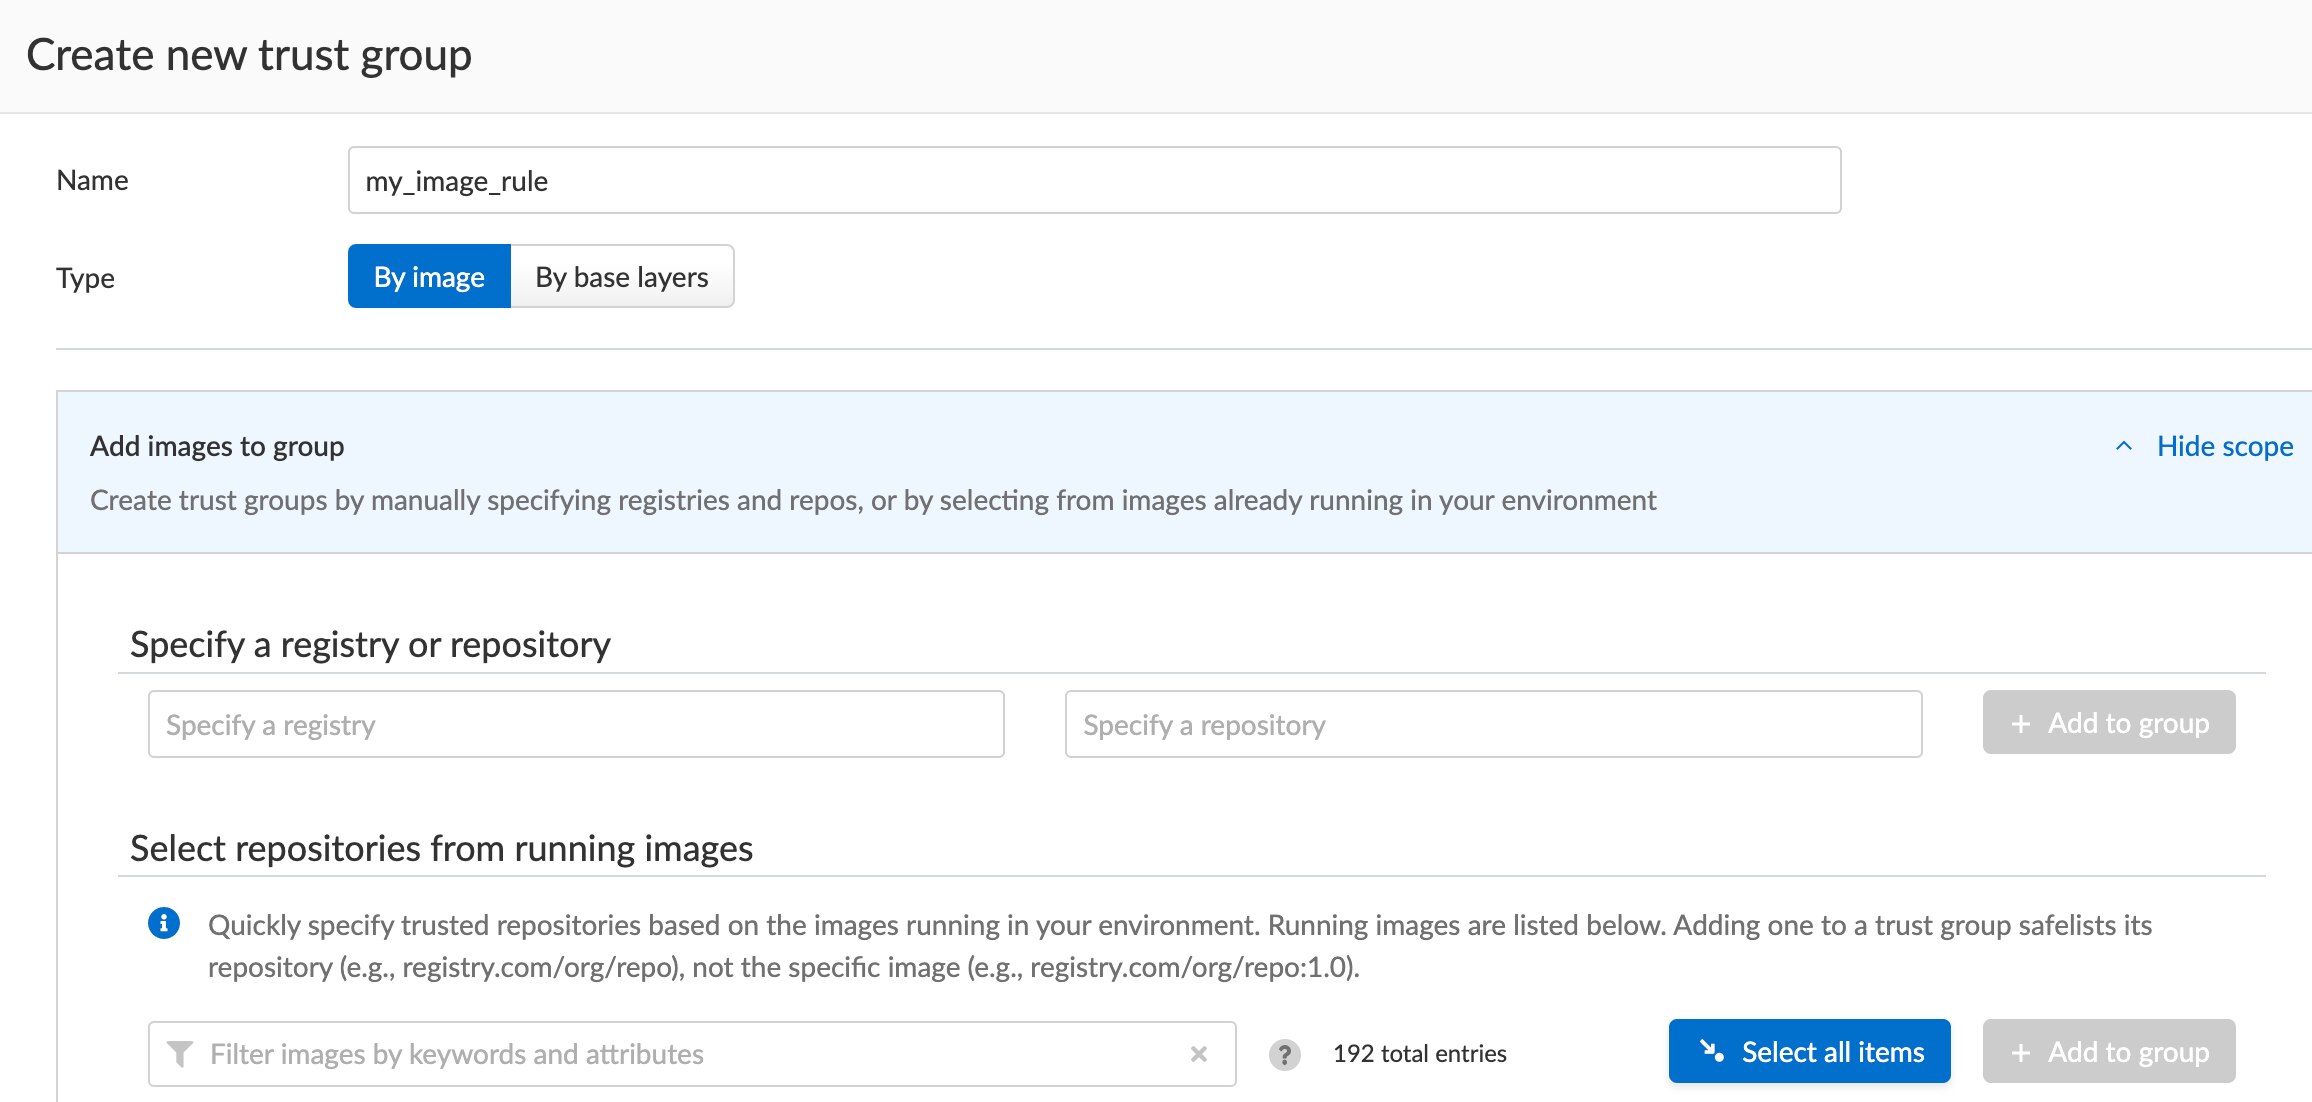Click the Name field containing my_image_rule
This screenshot has height=1102, width=2312.
point(1093,180)
